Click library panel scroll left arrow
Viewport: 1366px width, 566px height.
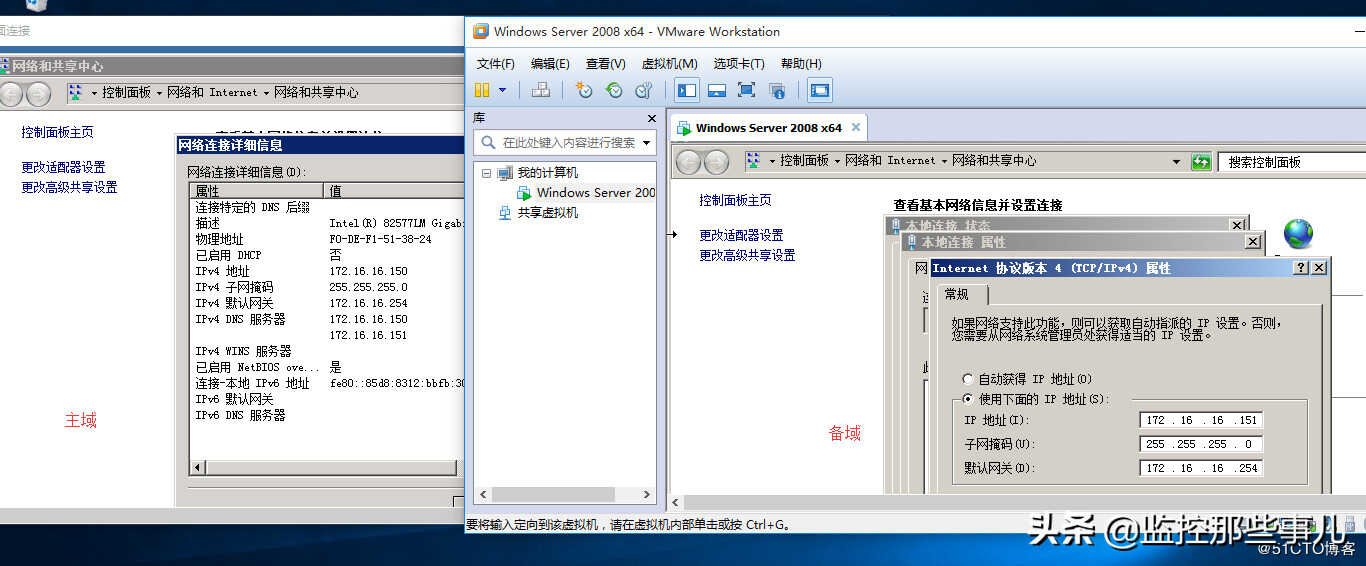(x=484, y=494)
